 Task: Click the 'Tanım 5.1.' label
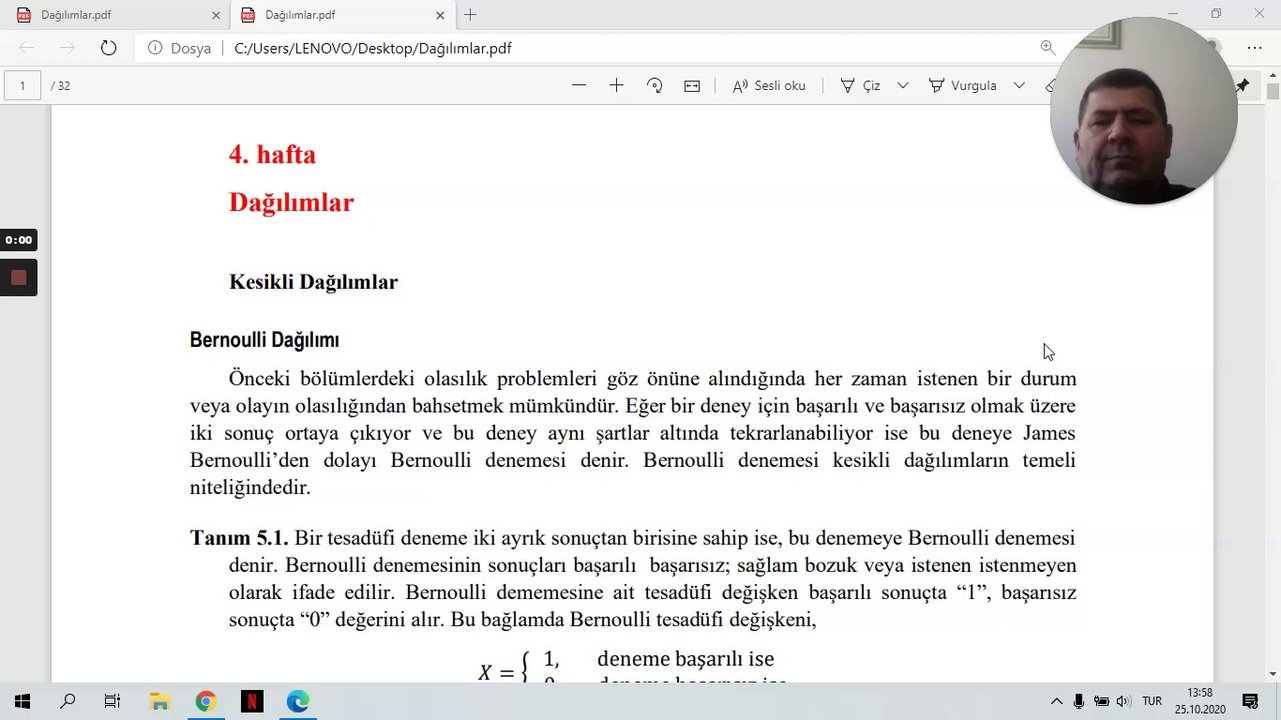[x=239, y=538]
